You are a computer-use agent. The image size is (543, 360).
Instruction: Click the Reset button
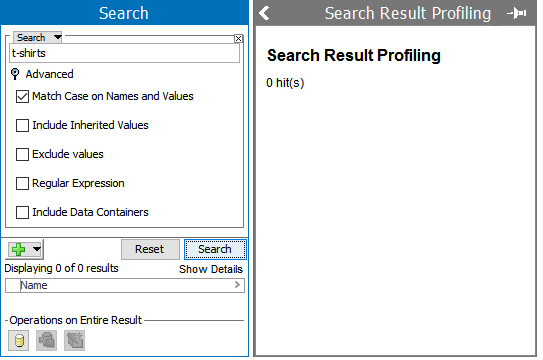150,249
